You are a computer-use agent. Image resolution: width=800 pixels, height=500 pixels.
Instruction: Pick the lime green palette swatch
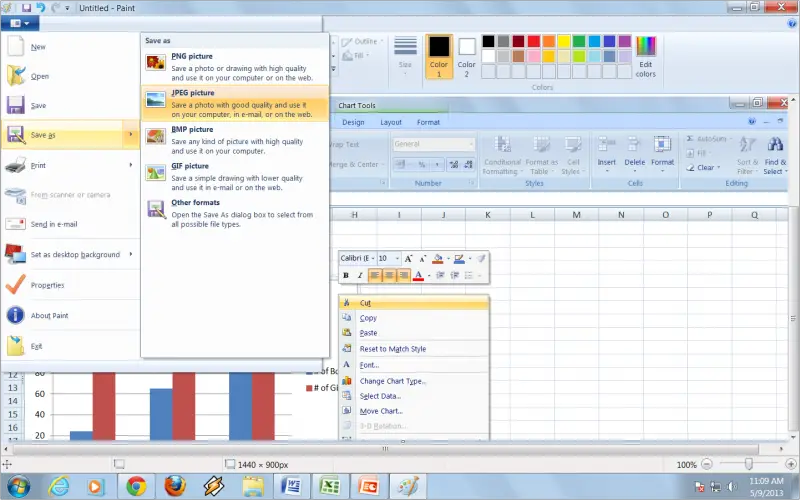tap(579, 56)
